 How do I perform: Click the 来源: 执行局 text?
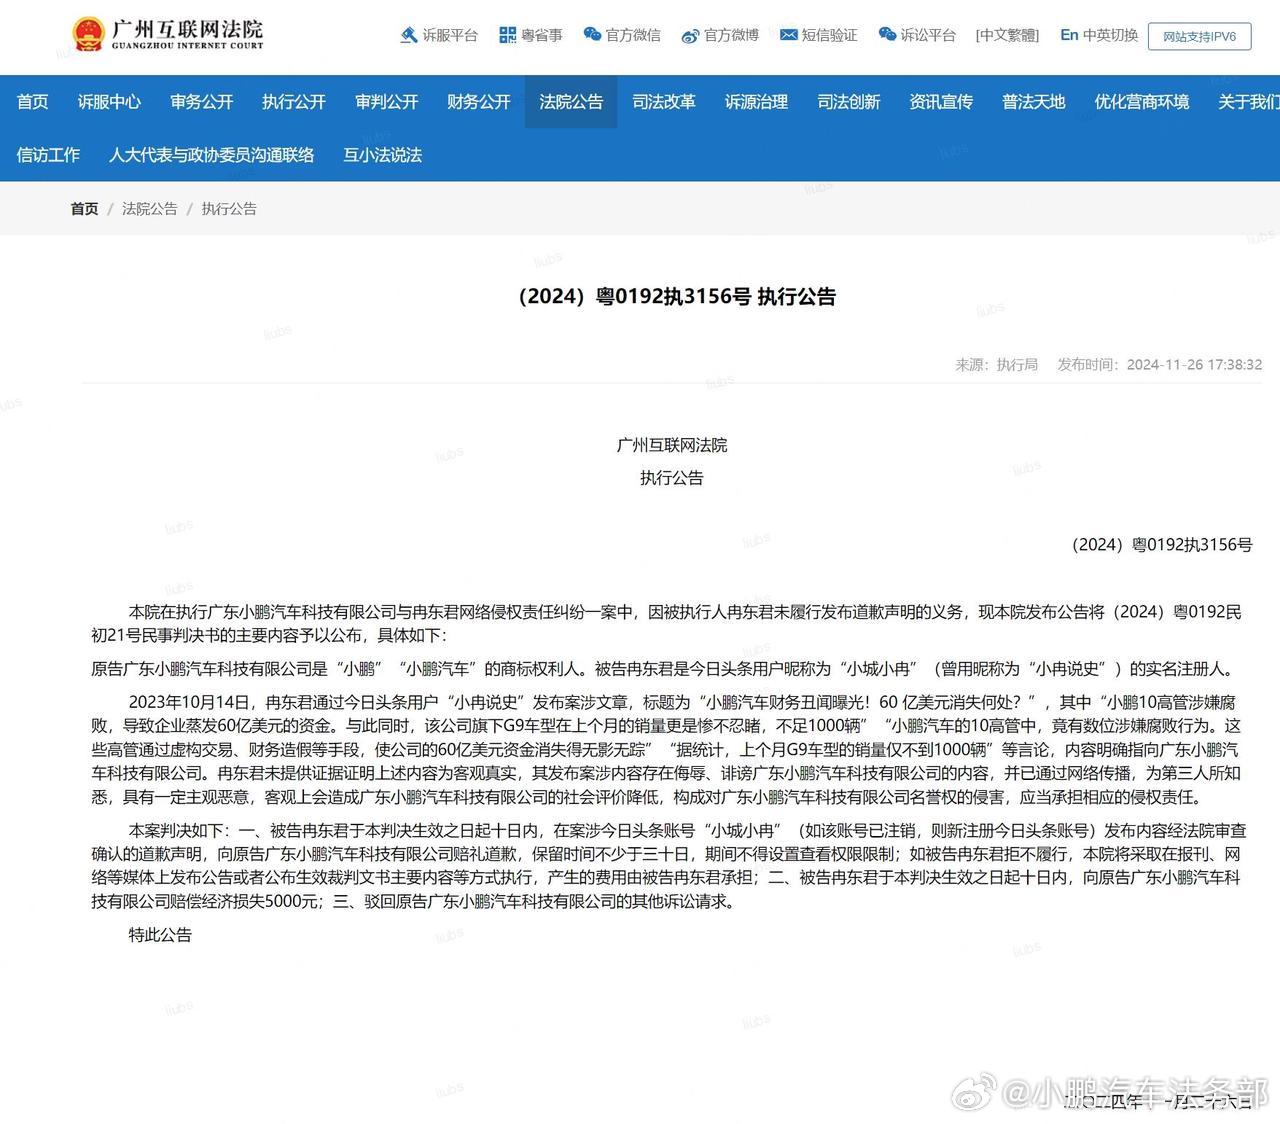tap(996, 365)
